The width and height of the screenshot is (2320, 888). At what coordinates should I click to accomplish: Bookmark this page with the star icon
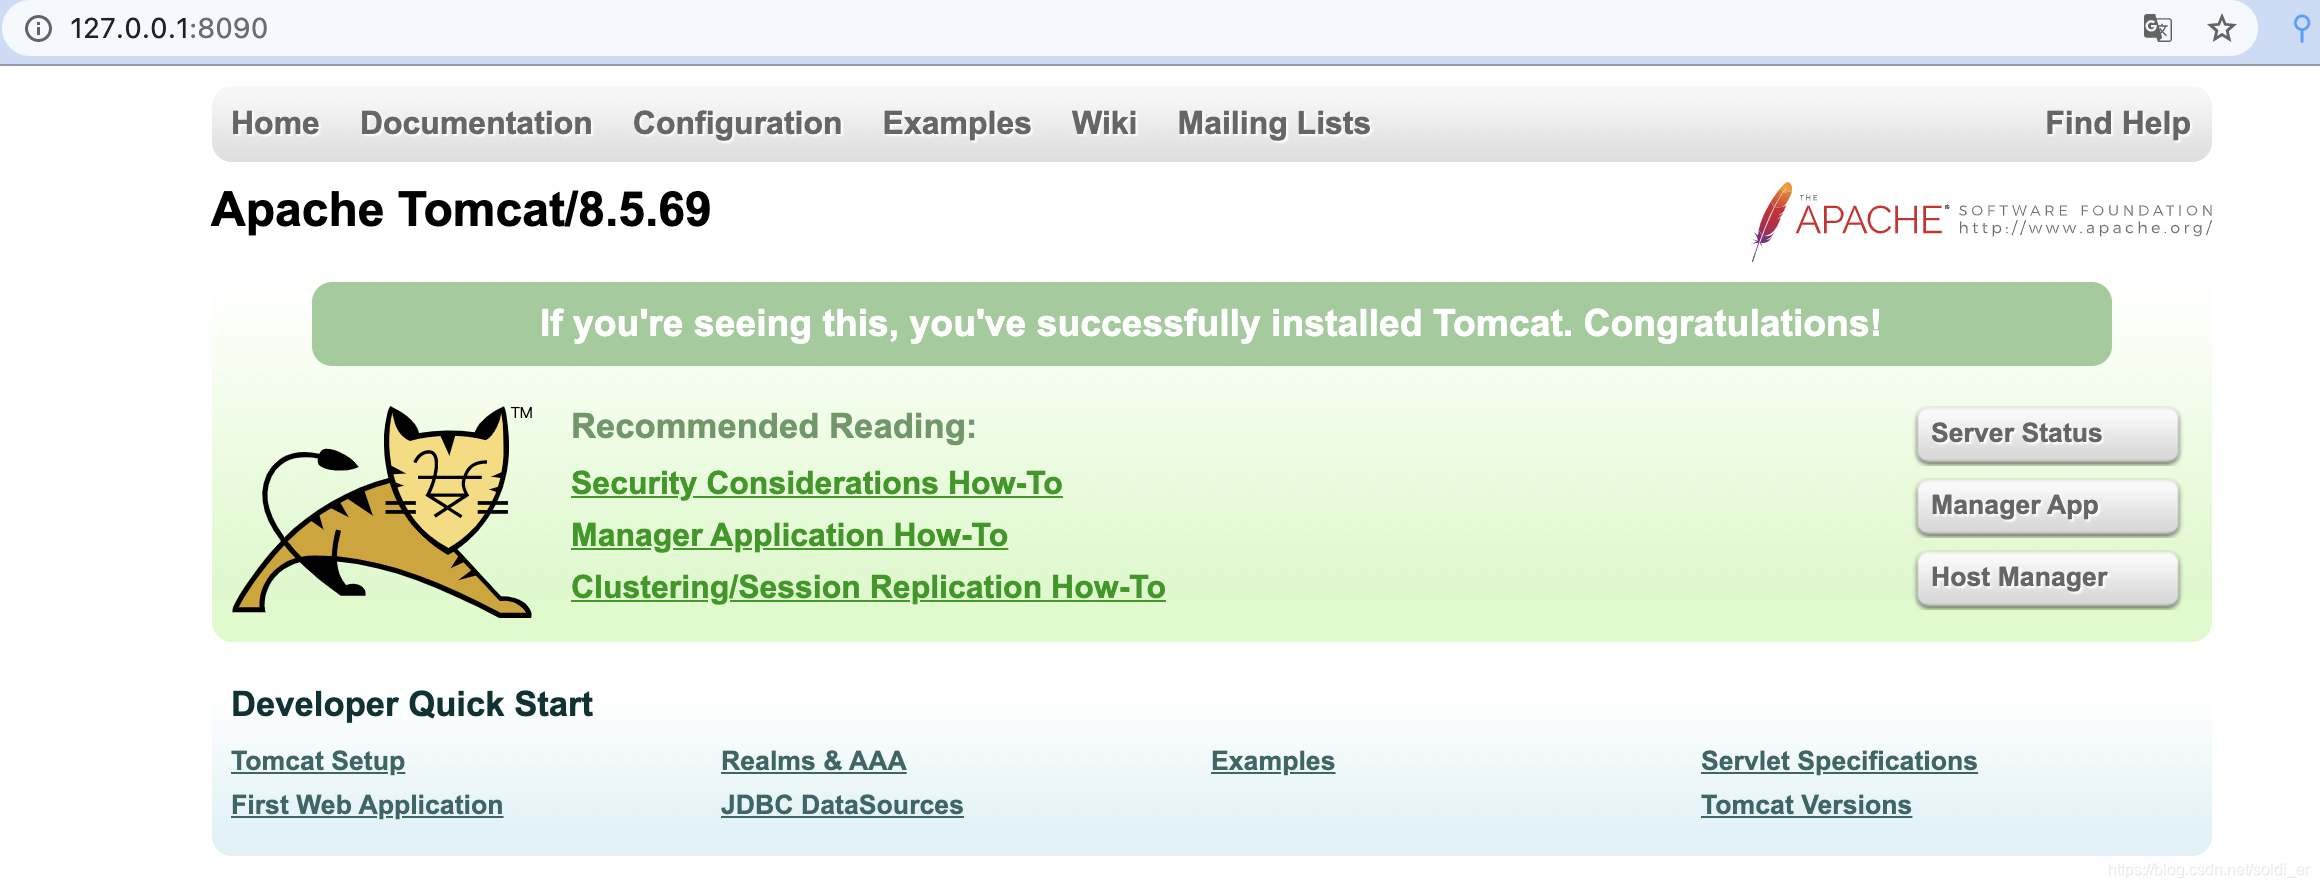[2221, 28]
